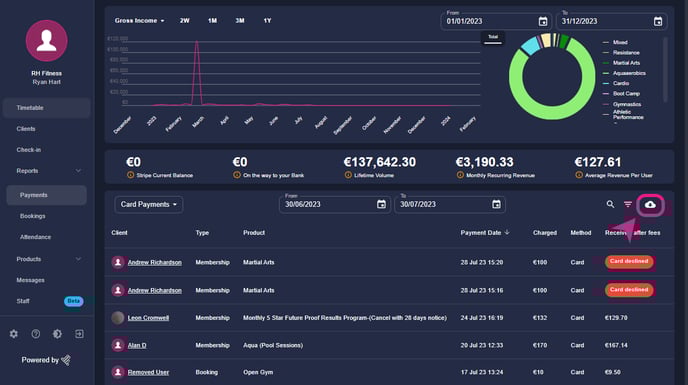688x385 pixels.
Task: Click Removed User's avatar icon
Action: (118, 372)
